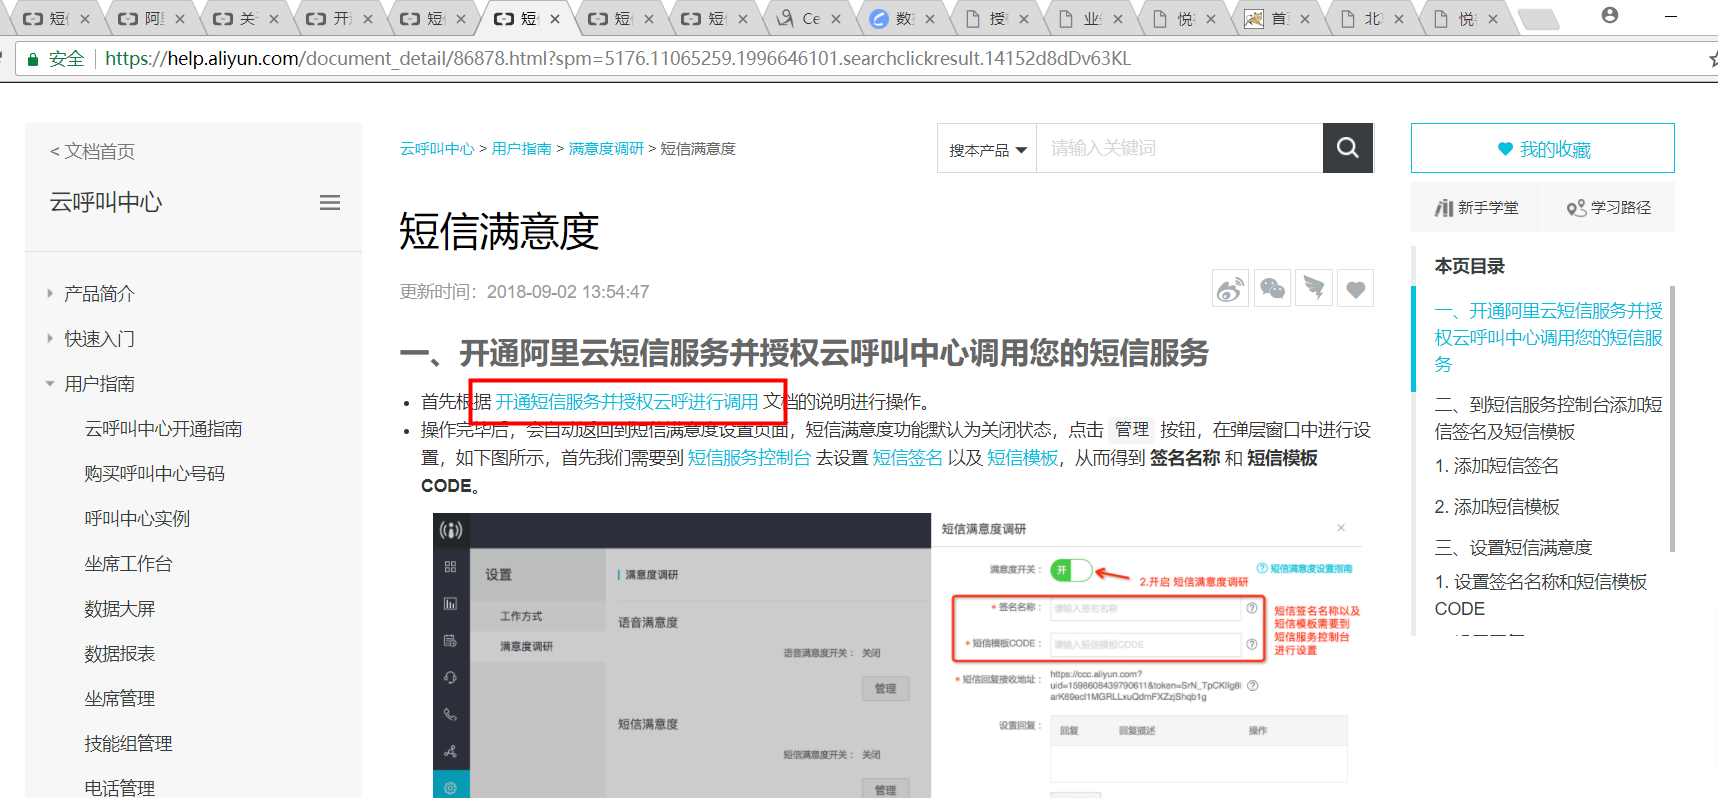Open 坐席工作台 in sidebar
The height and width of the screenshot is (798, 1718).
(x=128, y=563)
